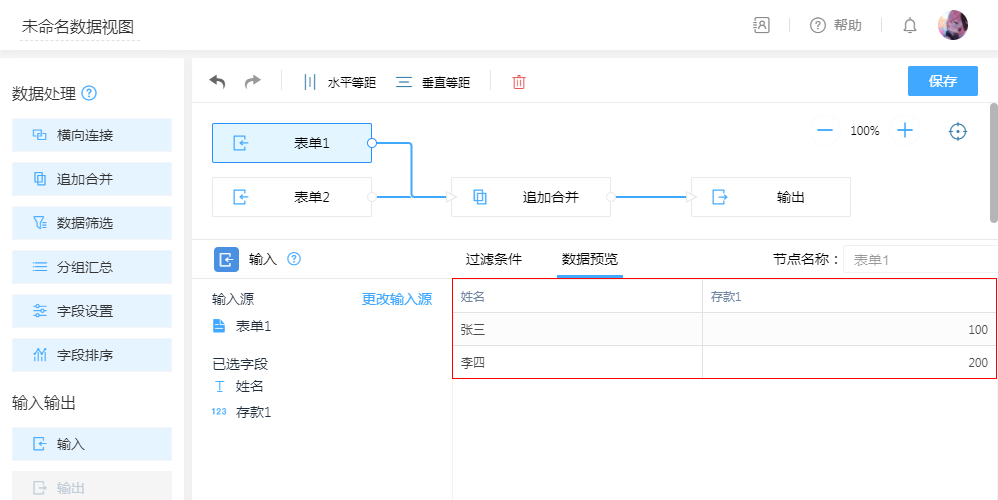The image size is (998, 500).
Task: Apply 垂直等距 vertical spacing
Action: pos(433,82)
